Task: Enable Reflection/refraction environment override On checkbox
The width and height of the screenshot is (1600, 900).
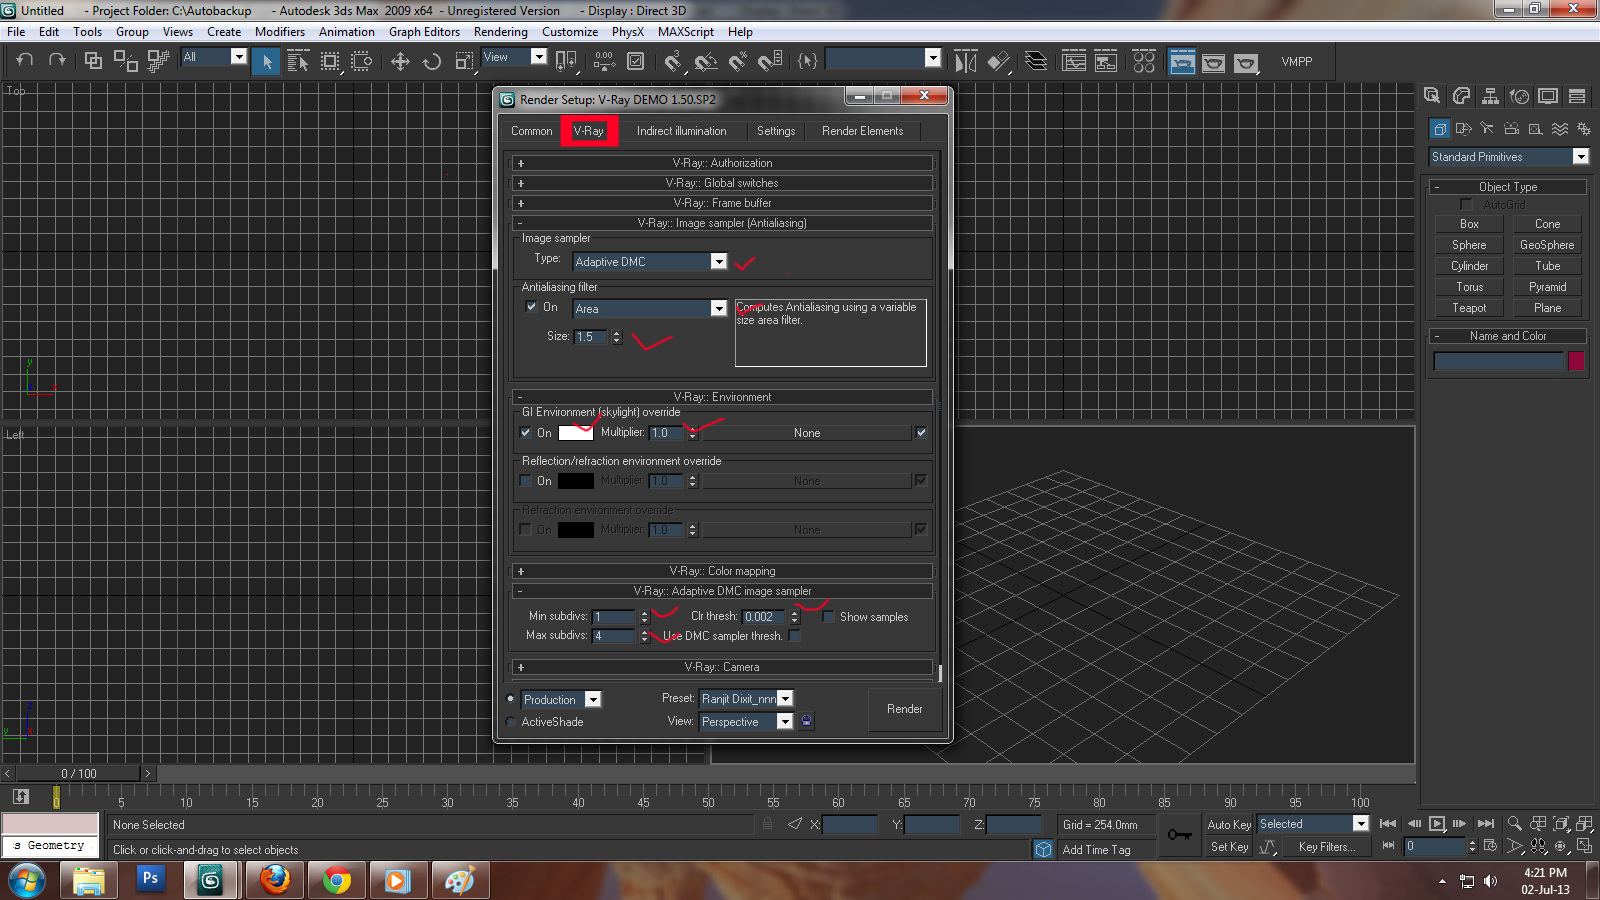Action: click(x=526, y=481)
